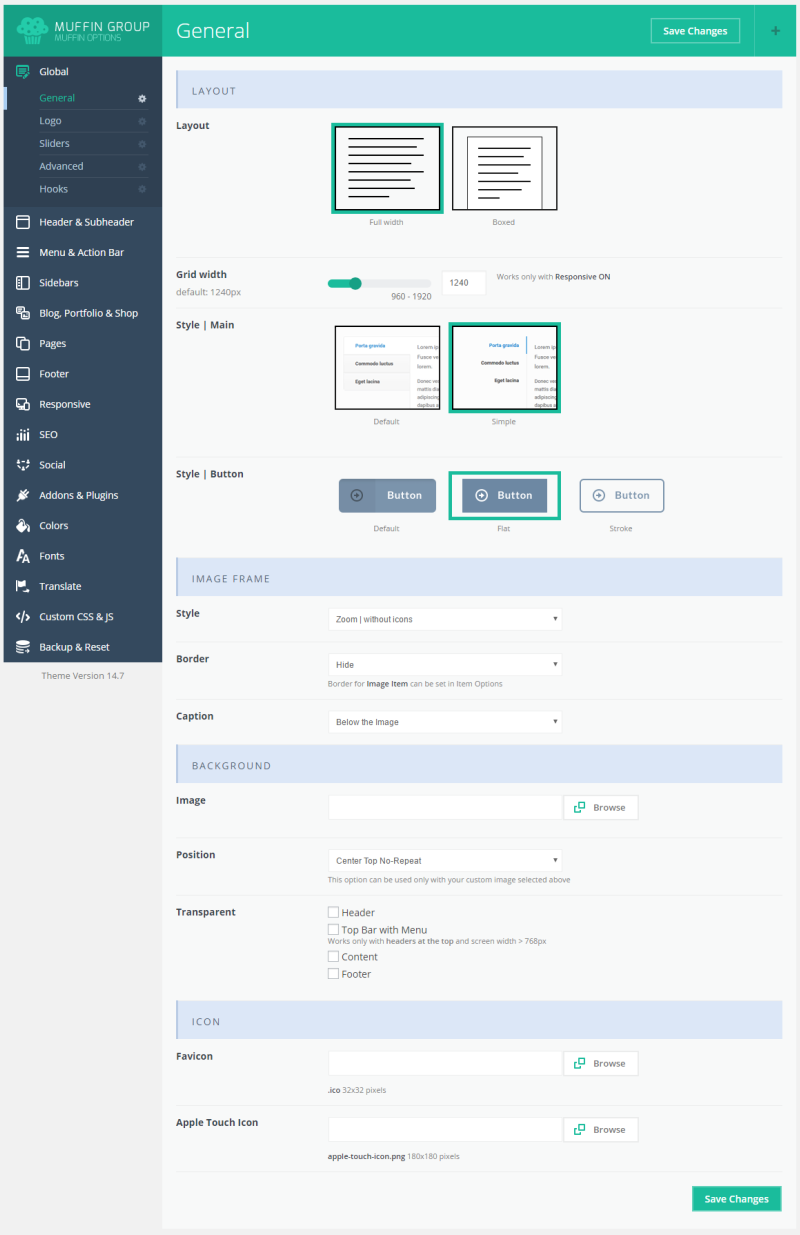Viewport: 800px width, 1235px height.
Task: Click the arrow icon in Default button style
Action: [357, 495]
